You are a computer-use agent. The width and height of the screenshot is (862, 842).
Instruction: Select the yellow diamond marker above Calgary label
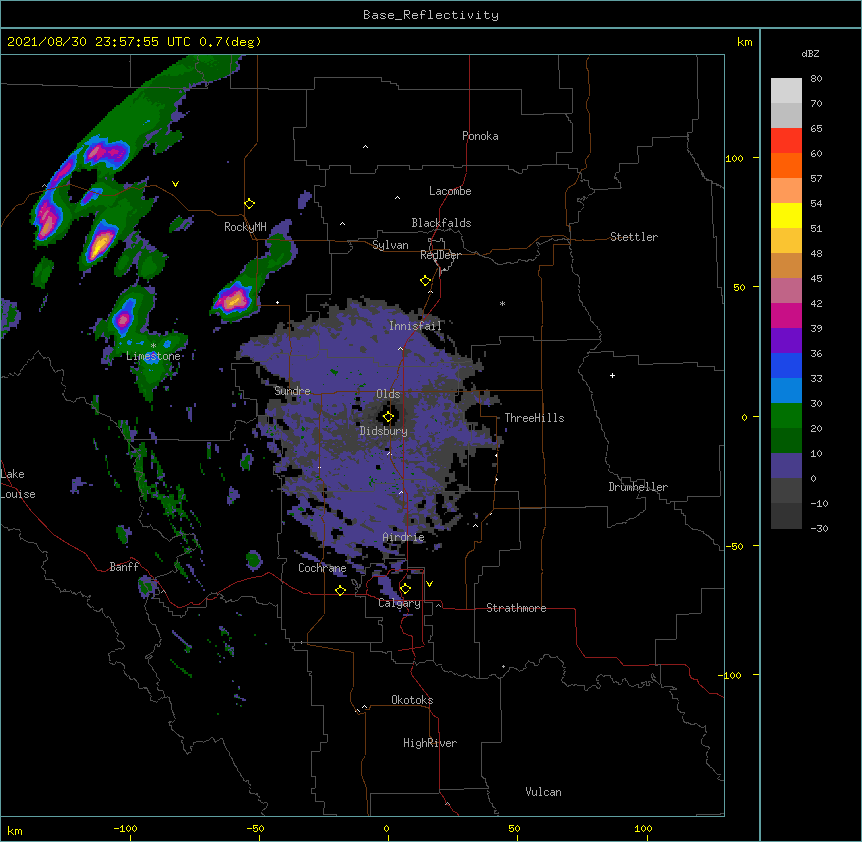[405, 589]
